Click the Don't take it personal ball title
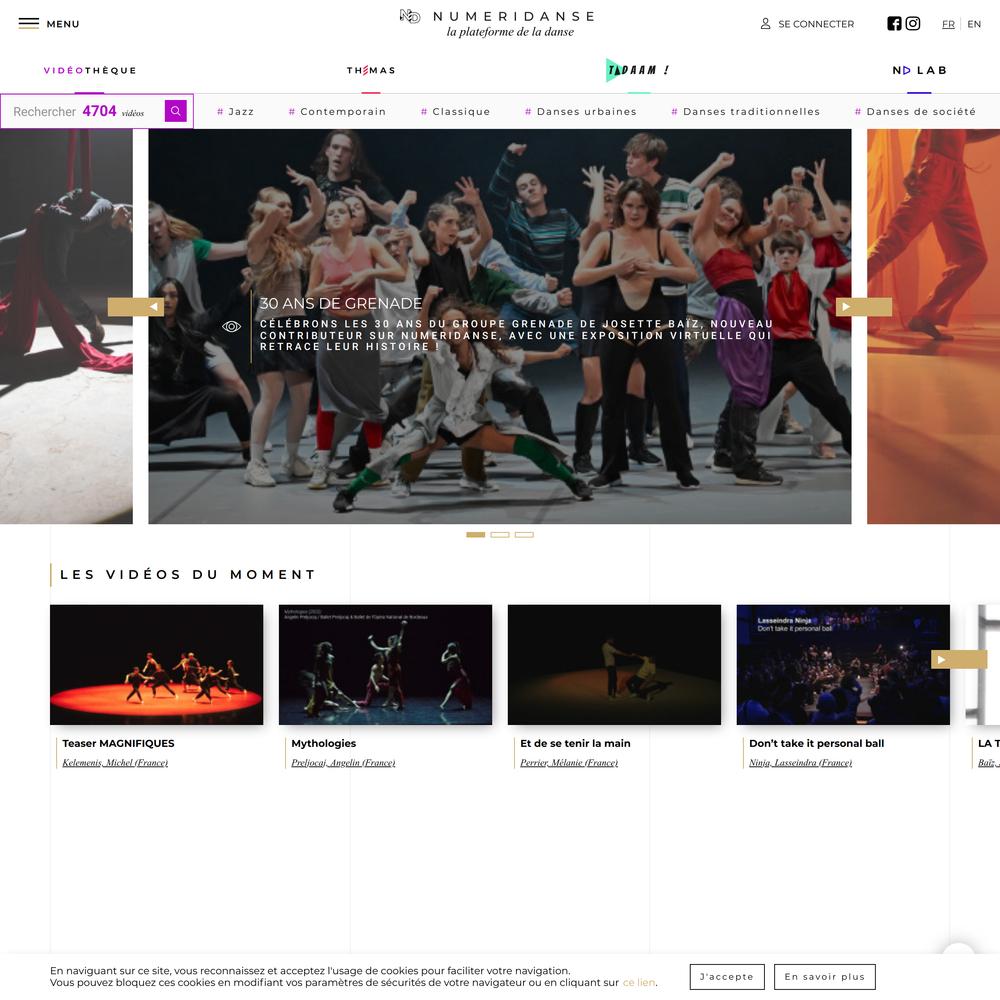1000x1000 pixels. coord(816,743)
